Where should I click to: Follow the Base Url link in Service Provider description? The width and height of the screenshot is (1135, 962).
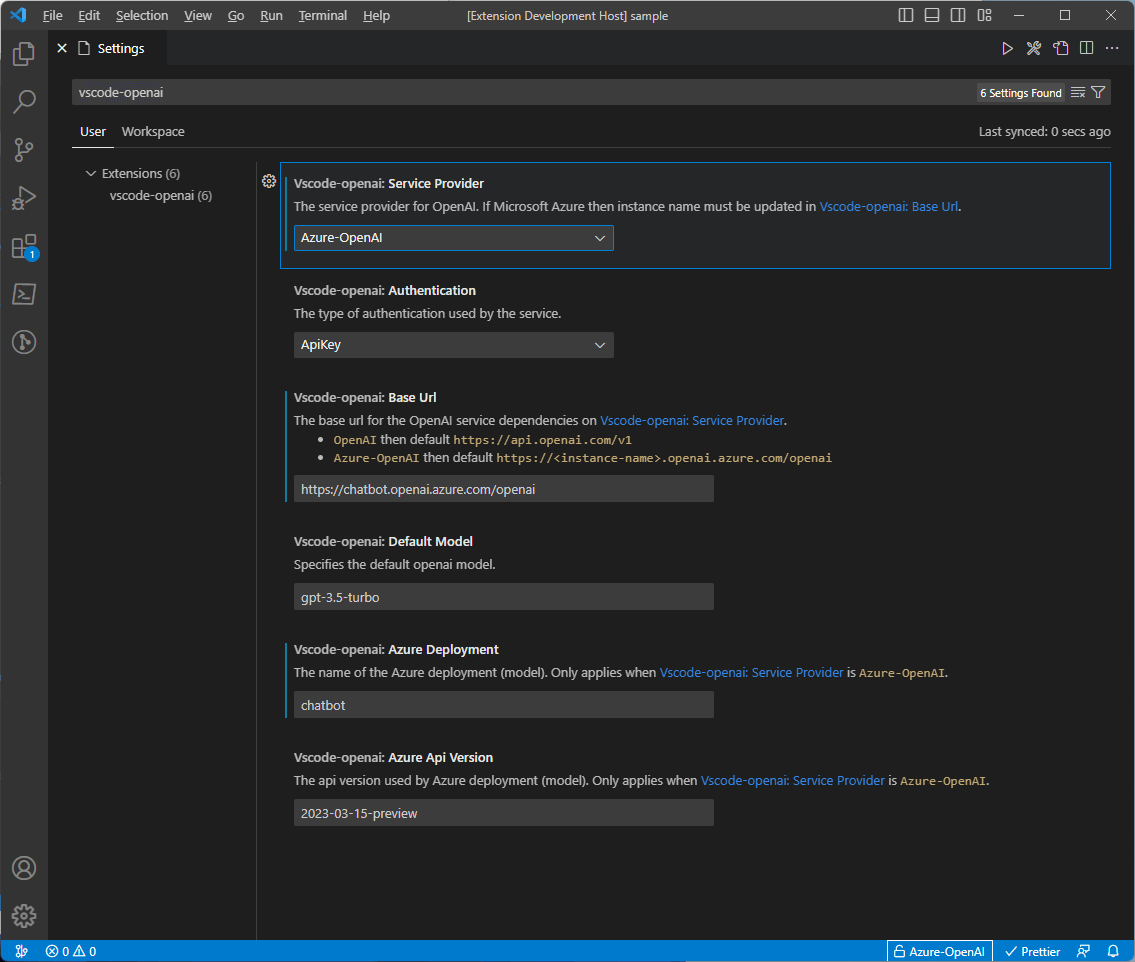coord(888,206)
